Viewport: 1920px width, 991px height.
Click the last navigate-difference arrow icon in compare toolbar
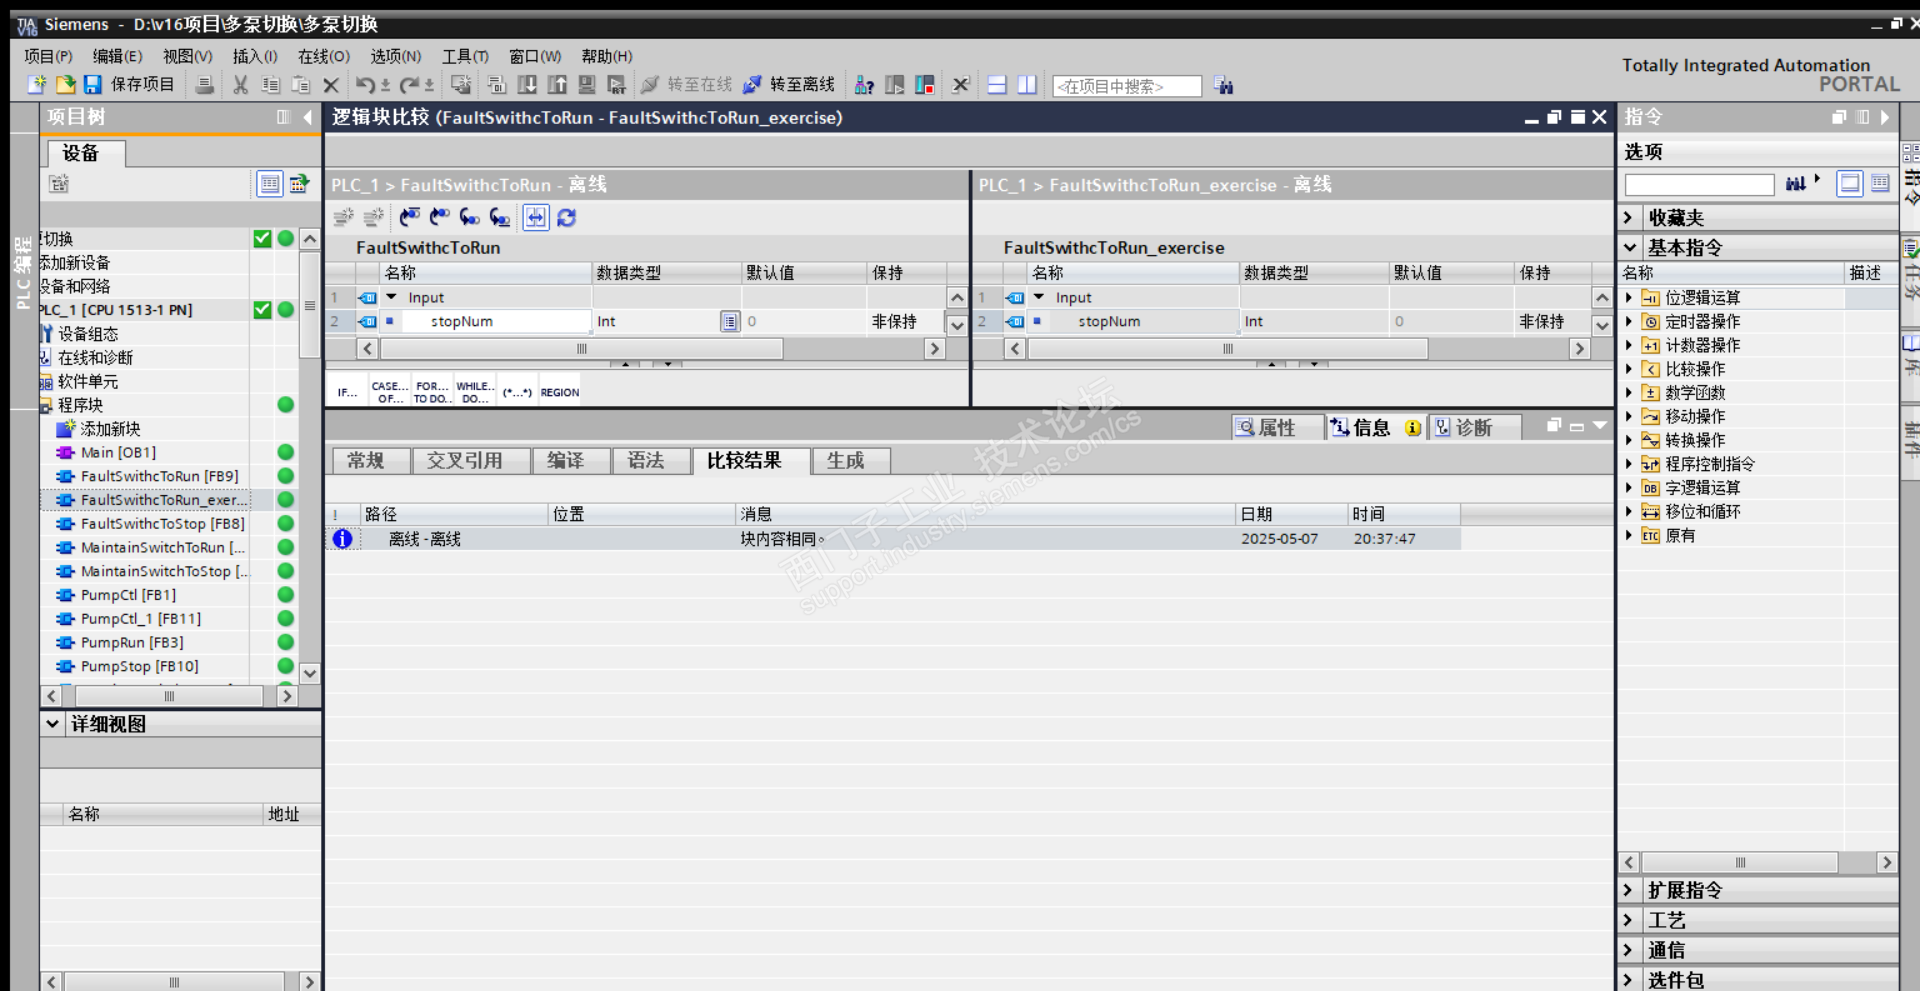pyautogui.click(x=500, y=217)
